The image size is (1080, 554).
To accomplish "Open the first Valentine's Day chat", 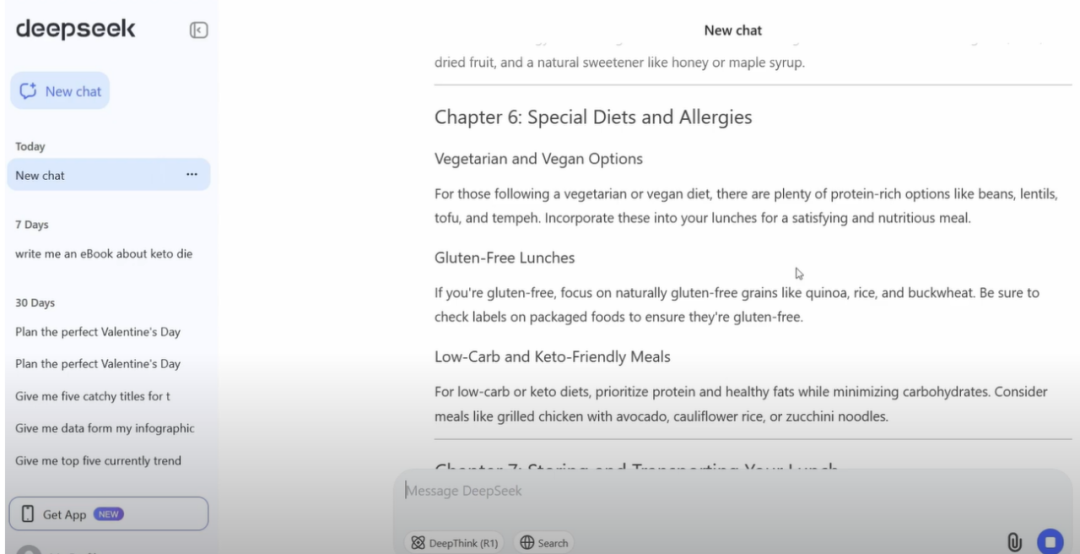I will point(98,332).
